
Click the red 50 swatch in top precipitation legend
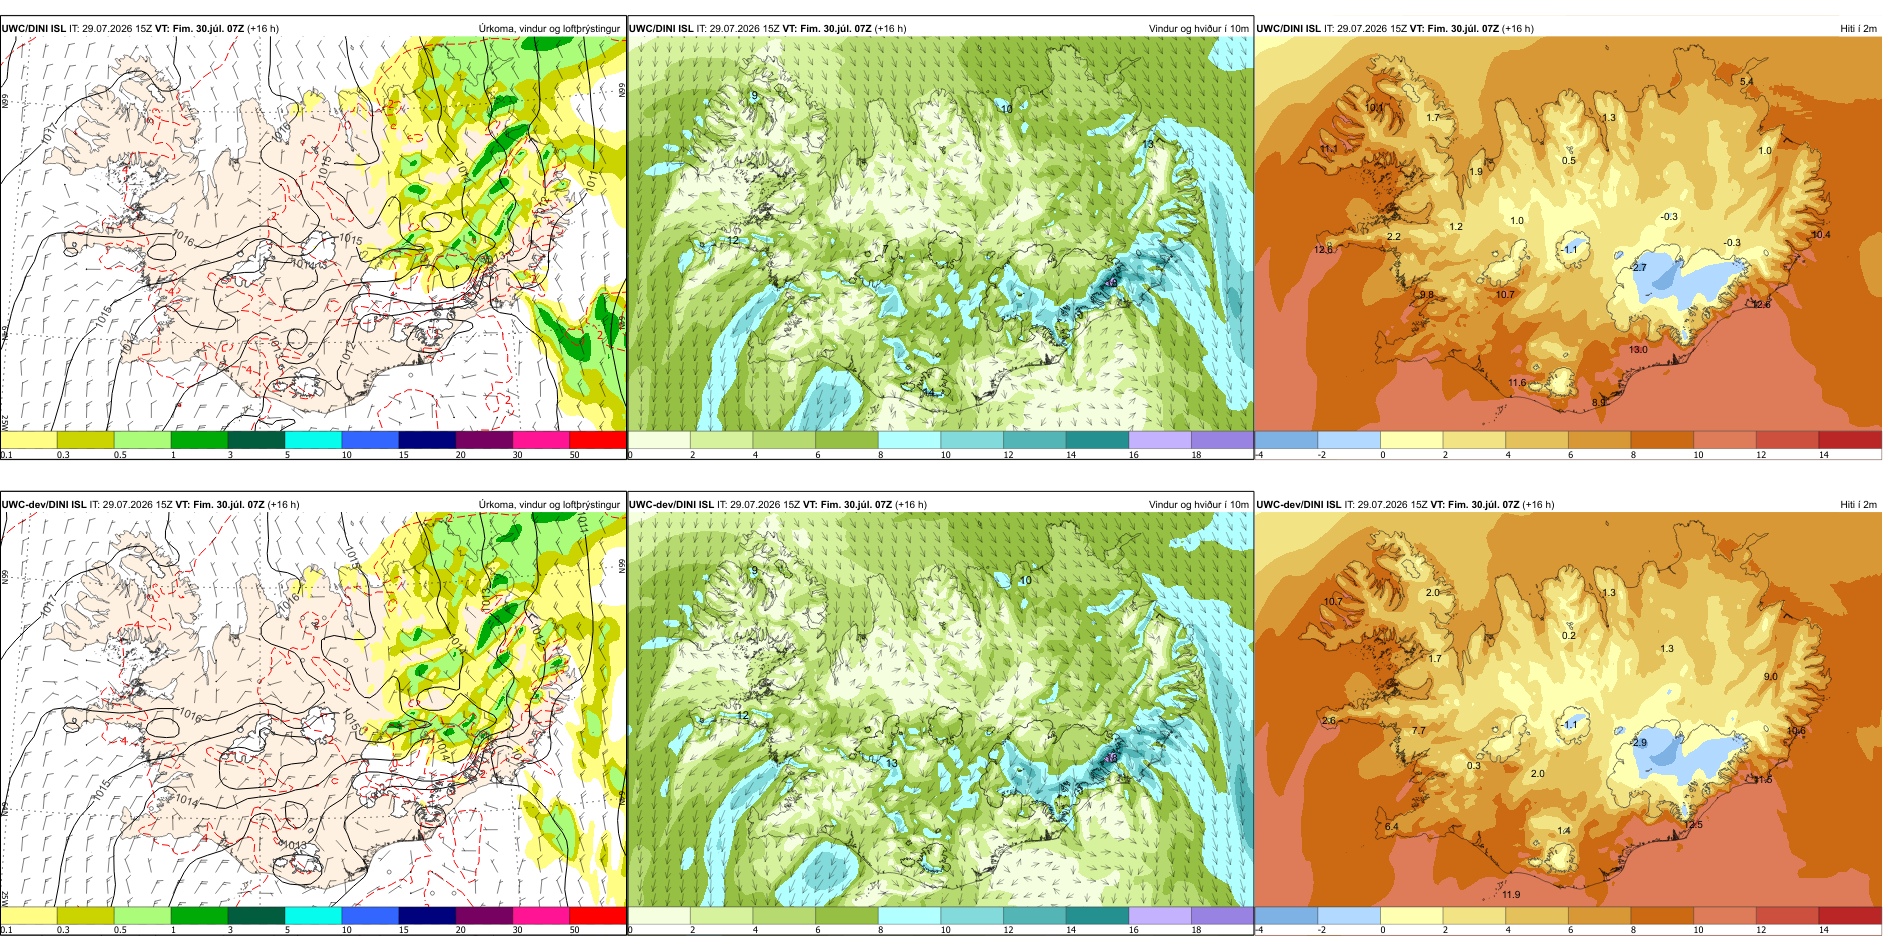click(x=598, y=439)
